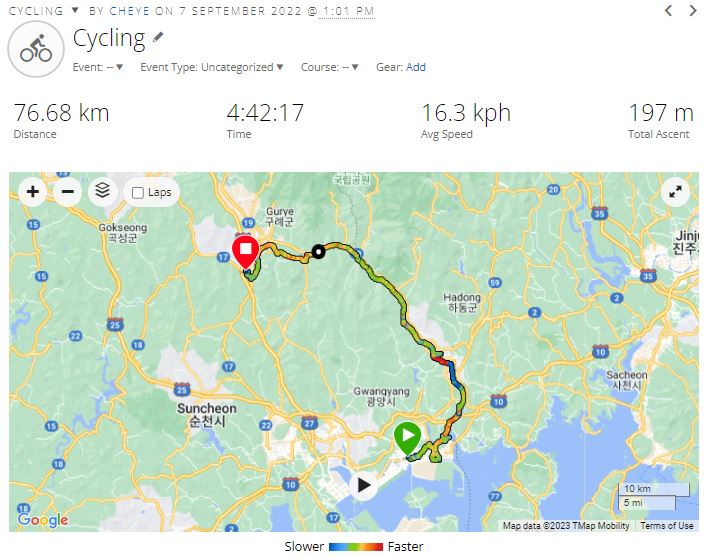The image size is (710, 557).
Task: Click the pencil icon to rename Cycling
Action: (158, 38)
